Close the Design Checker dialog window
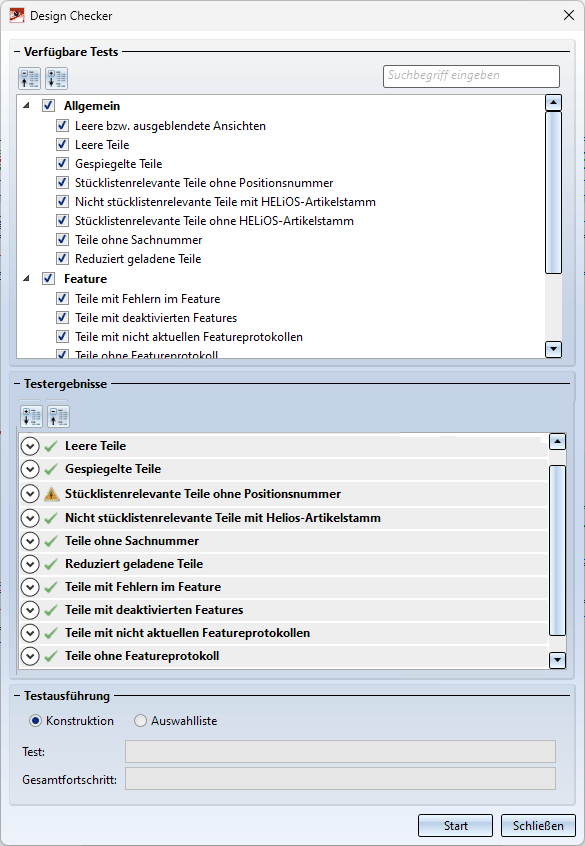Viewport: 585px width, 846px height. tap(569, 15)
